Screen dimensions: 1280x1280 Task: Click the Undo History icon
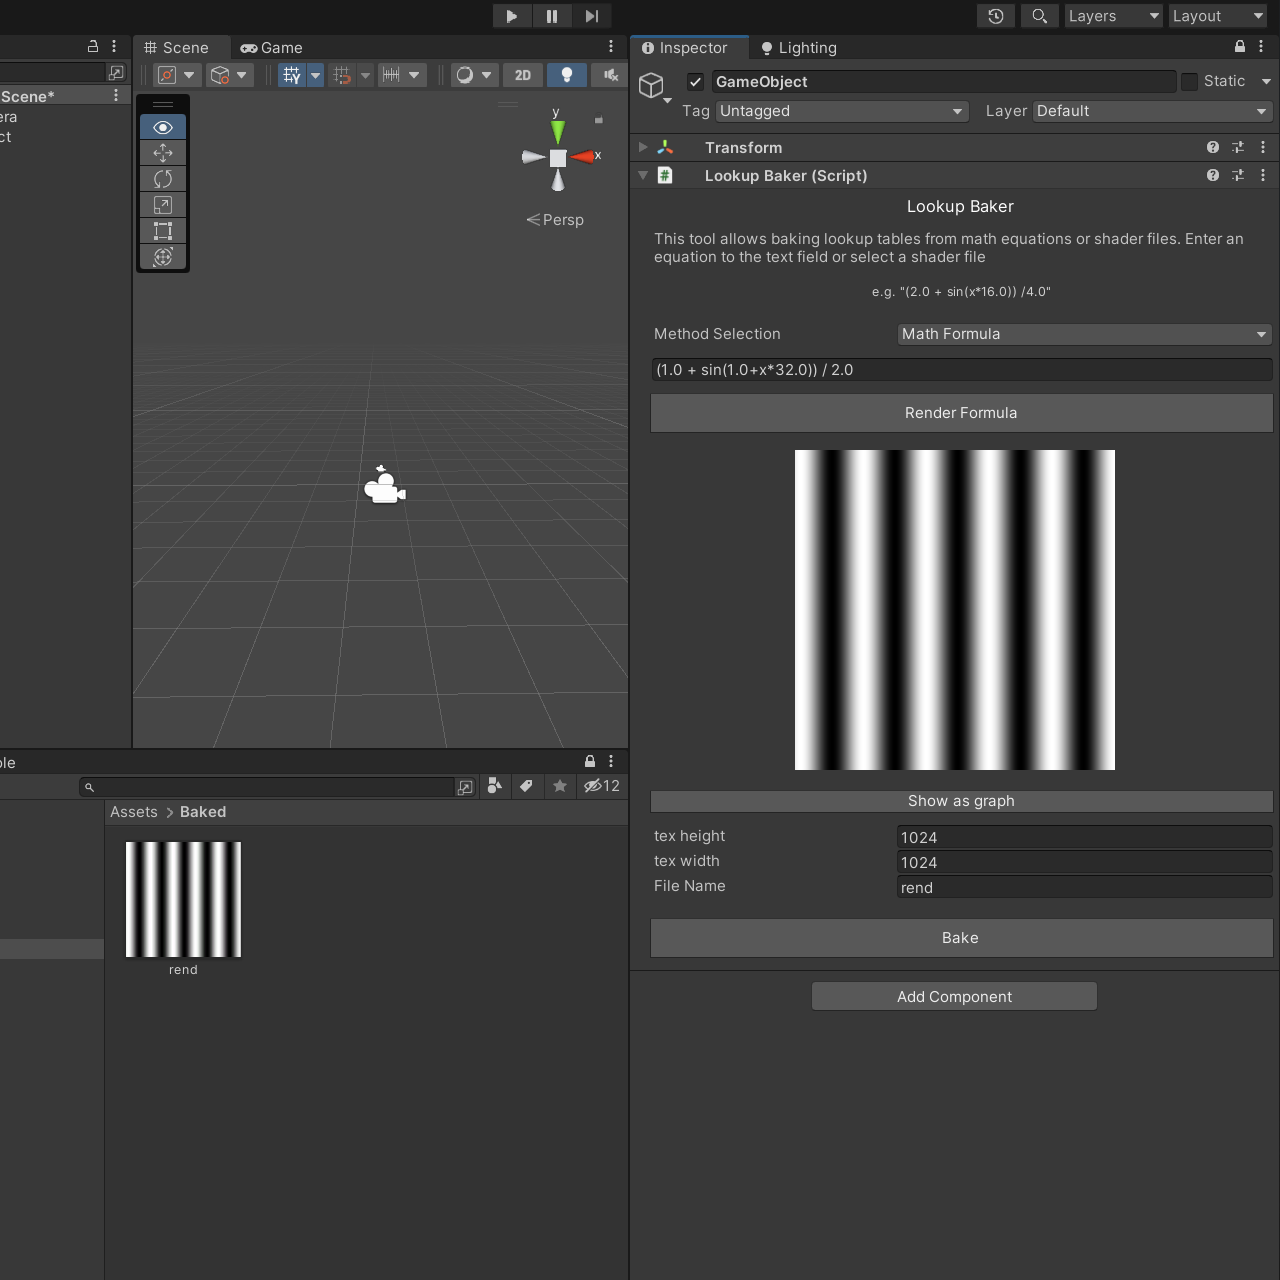pos(995,16)
